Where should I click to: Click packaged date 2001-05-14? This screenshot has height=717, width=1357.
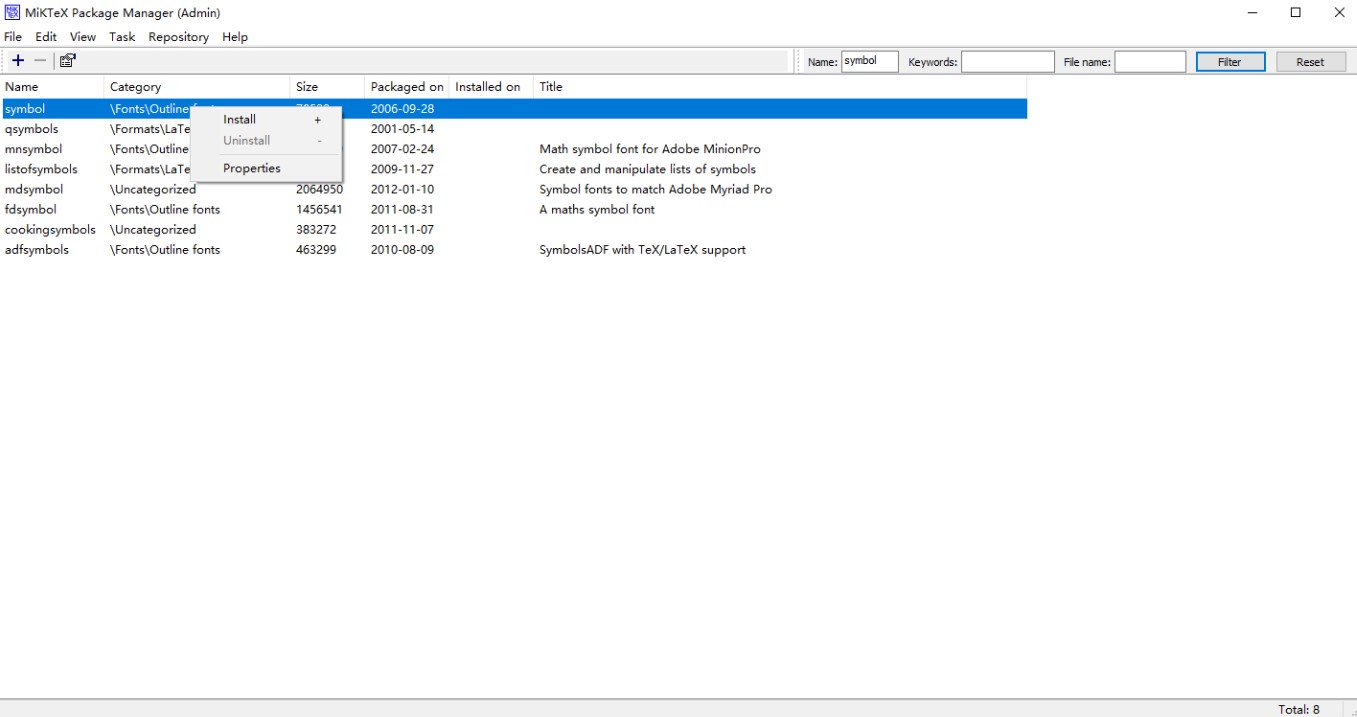coord(402,129)
